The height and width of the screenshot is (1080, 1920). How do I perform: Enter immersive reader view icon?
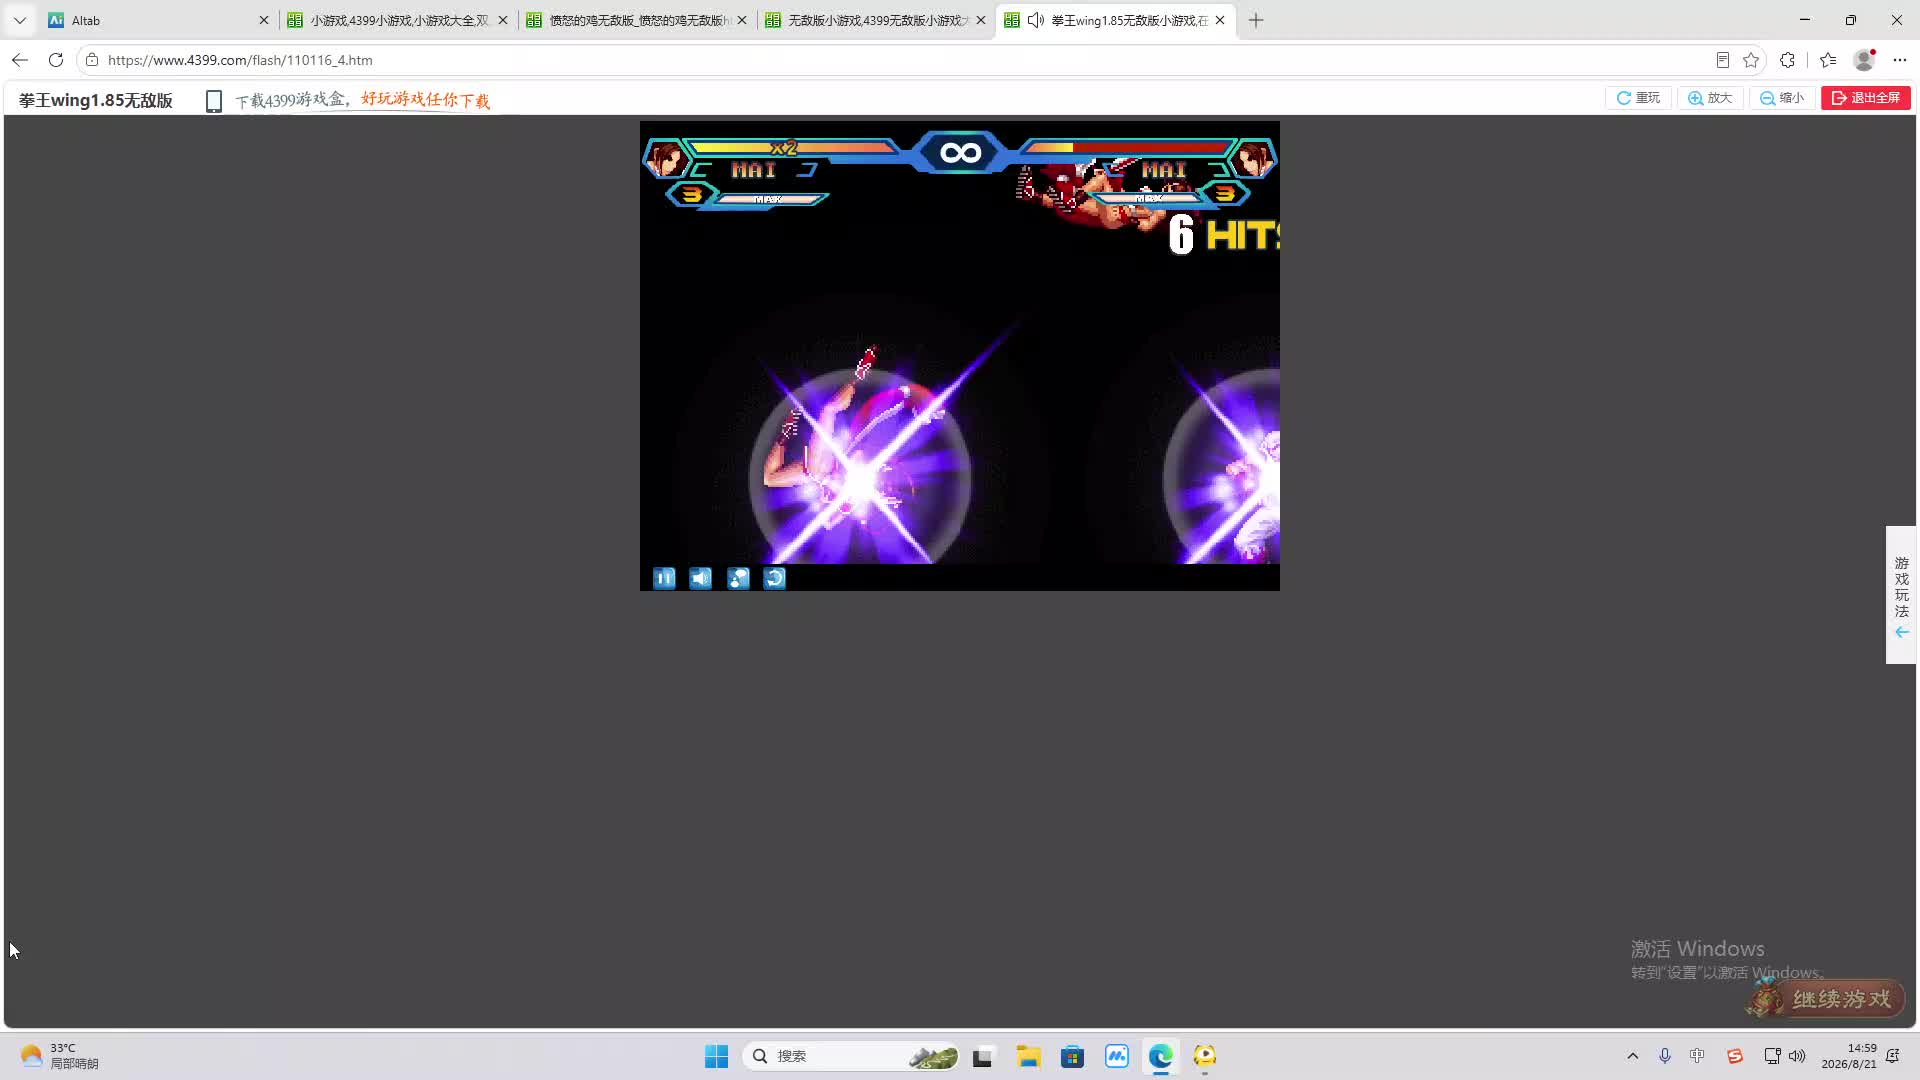coord(1722,60)
